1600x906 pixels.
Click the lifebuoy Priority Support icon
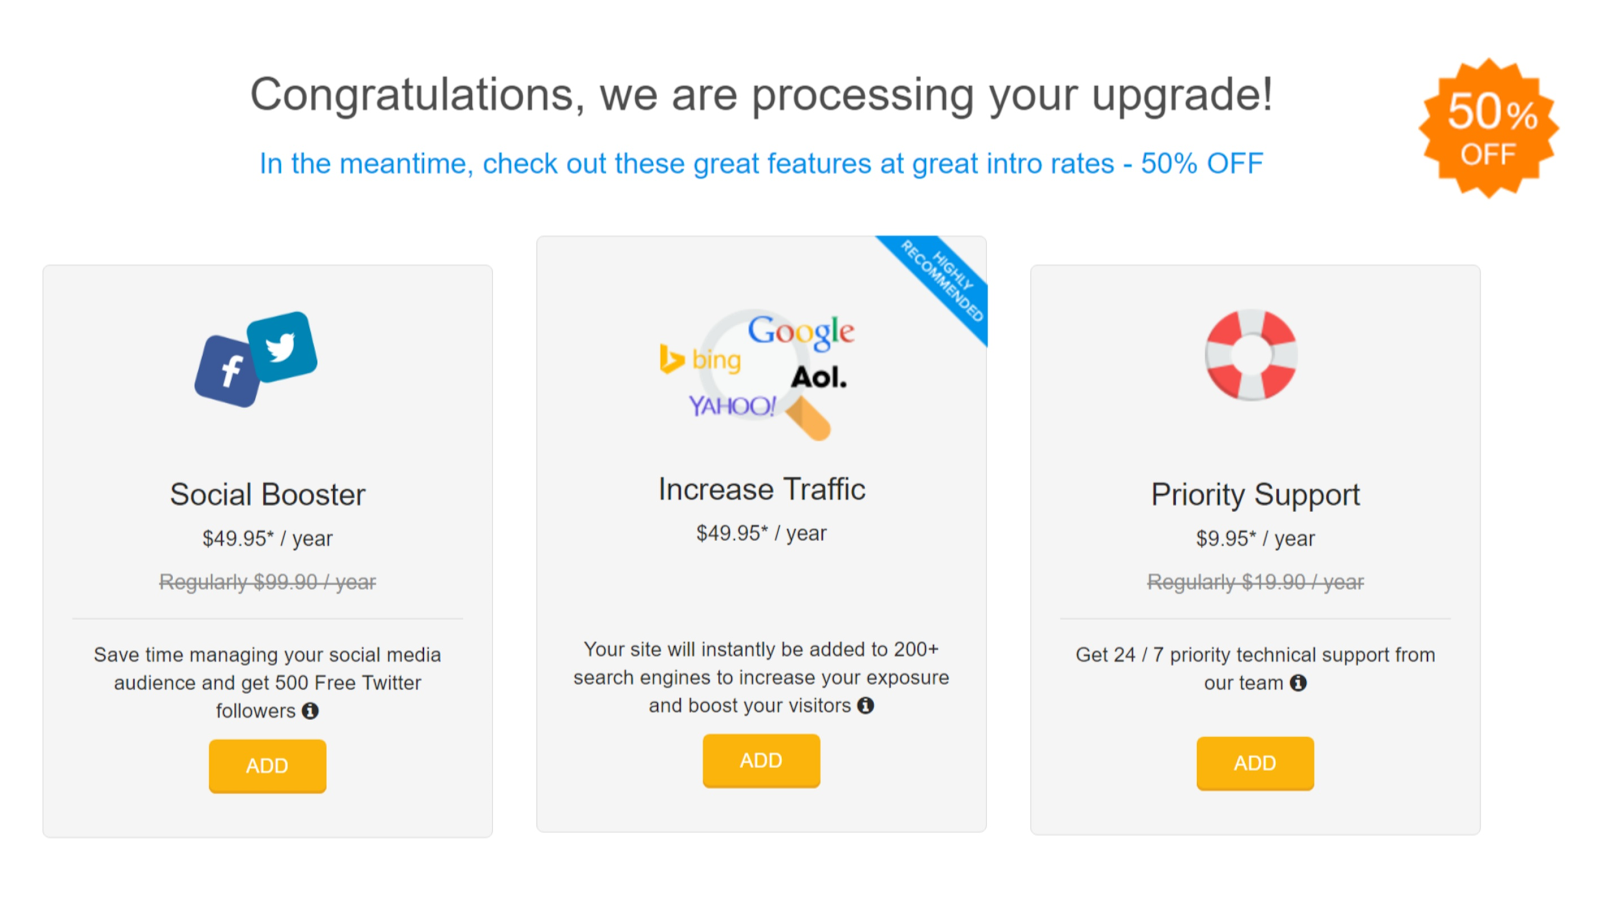[x=1251, y=355]
